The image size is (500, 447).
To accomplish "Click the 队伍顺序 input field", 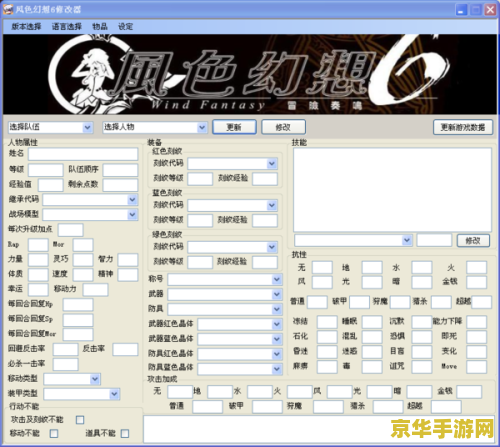I will click(x=120, y=170).
